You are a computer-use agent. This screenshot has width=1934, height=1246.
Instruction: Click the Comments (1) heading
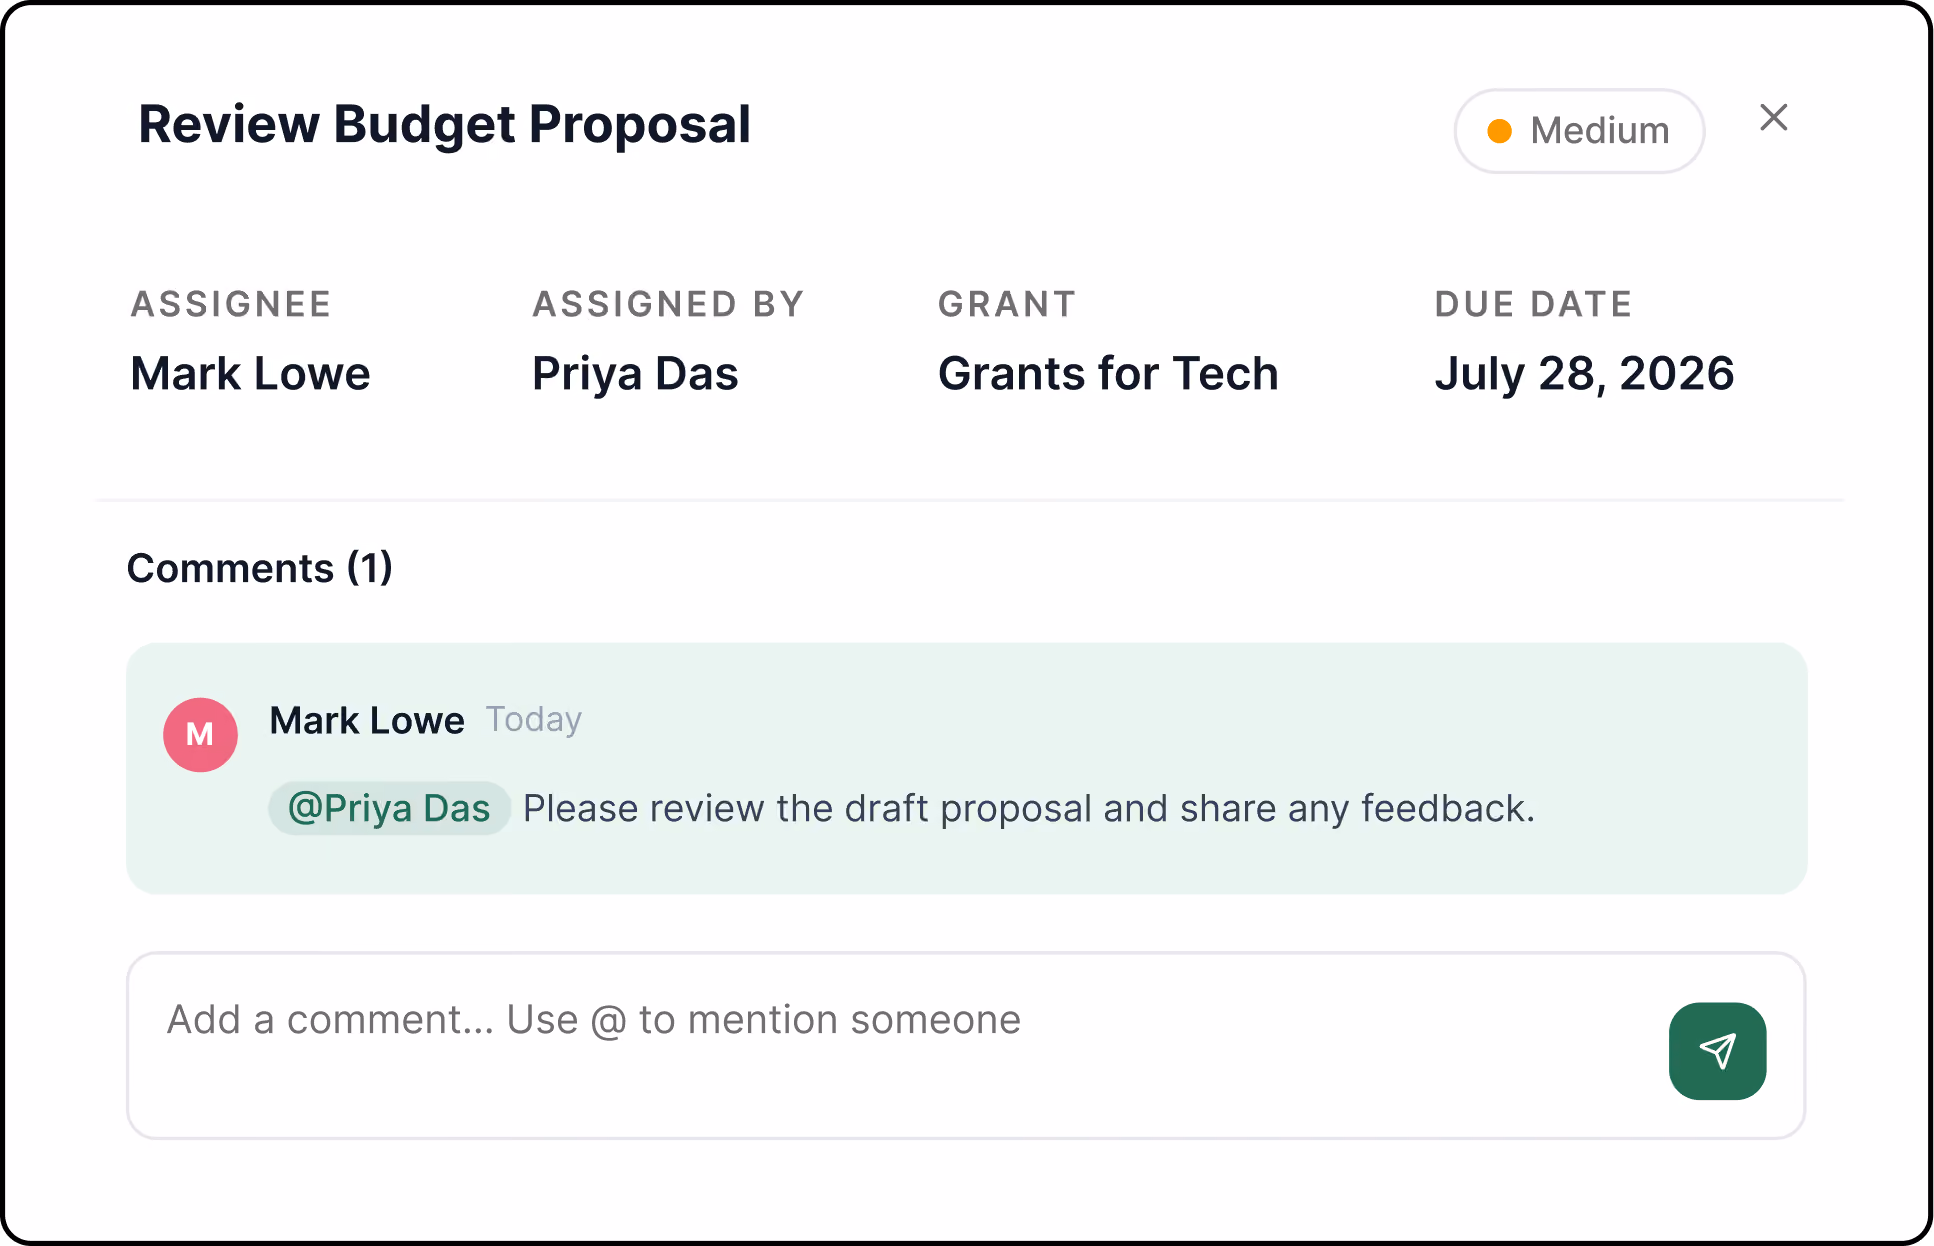click(x=260, y=568)
